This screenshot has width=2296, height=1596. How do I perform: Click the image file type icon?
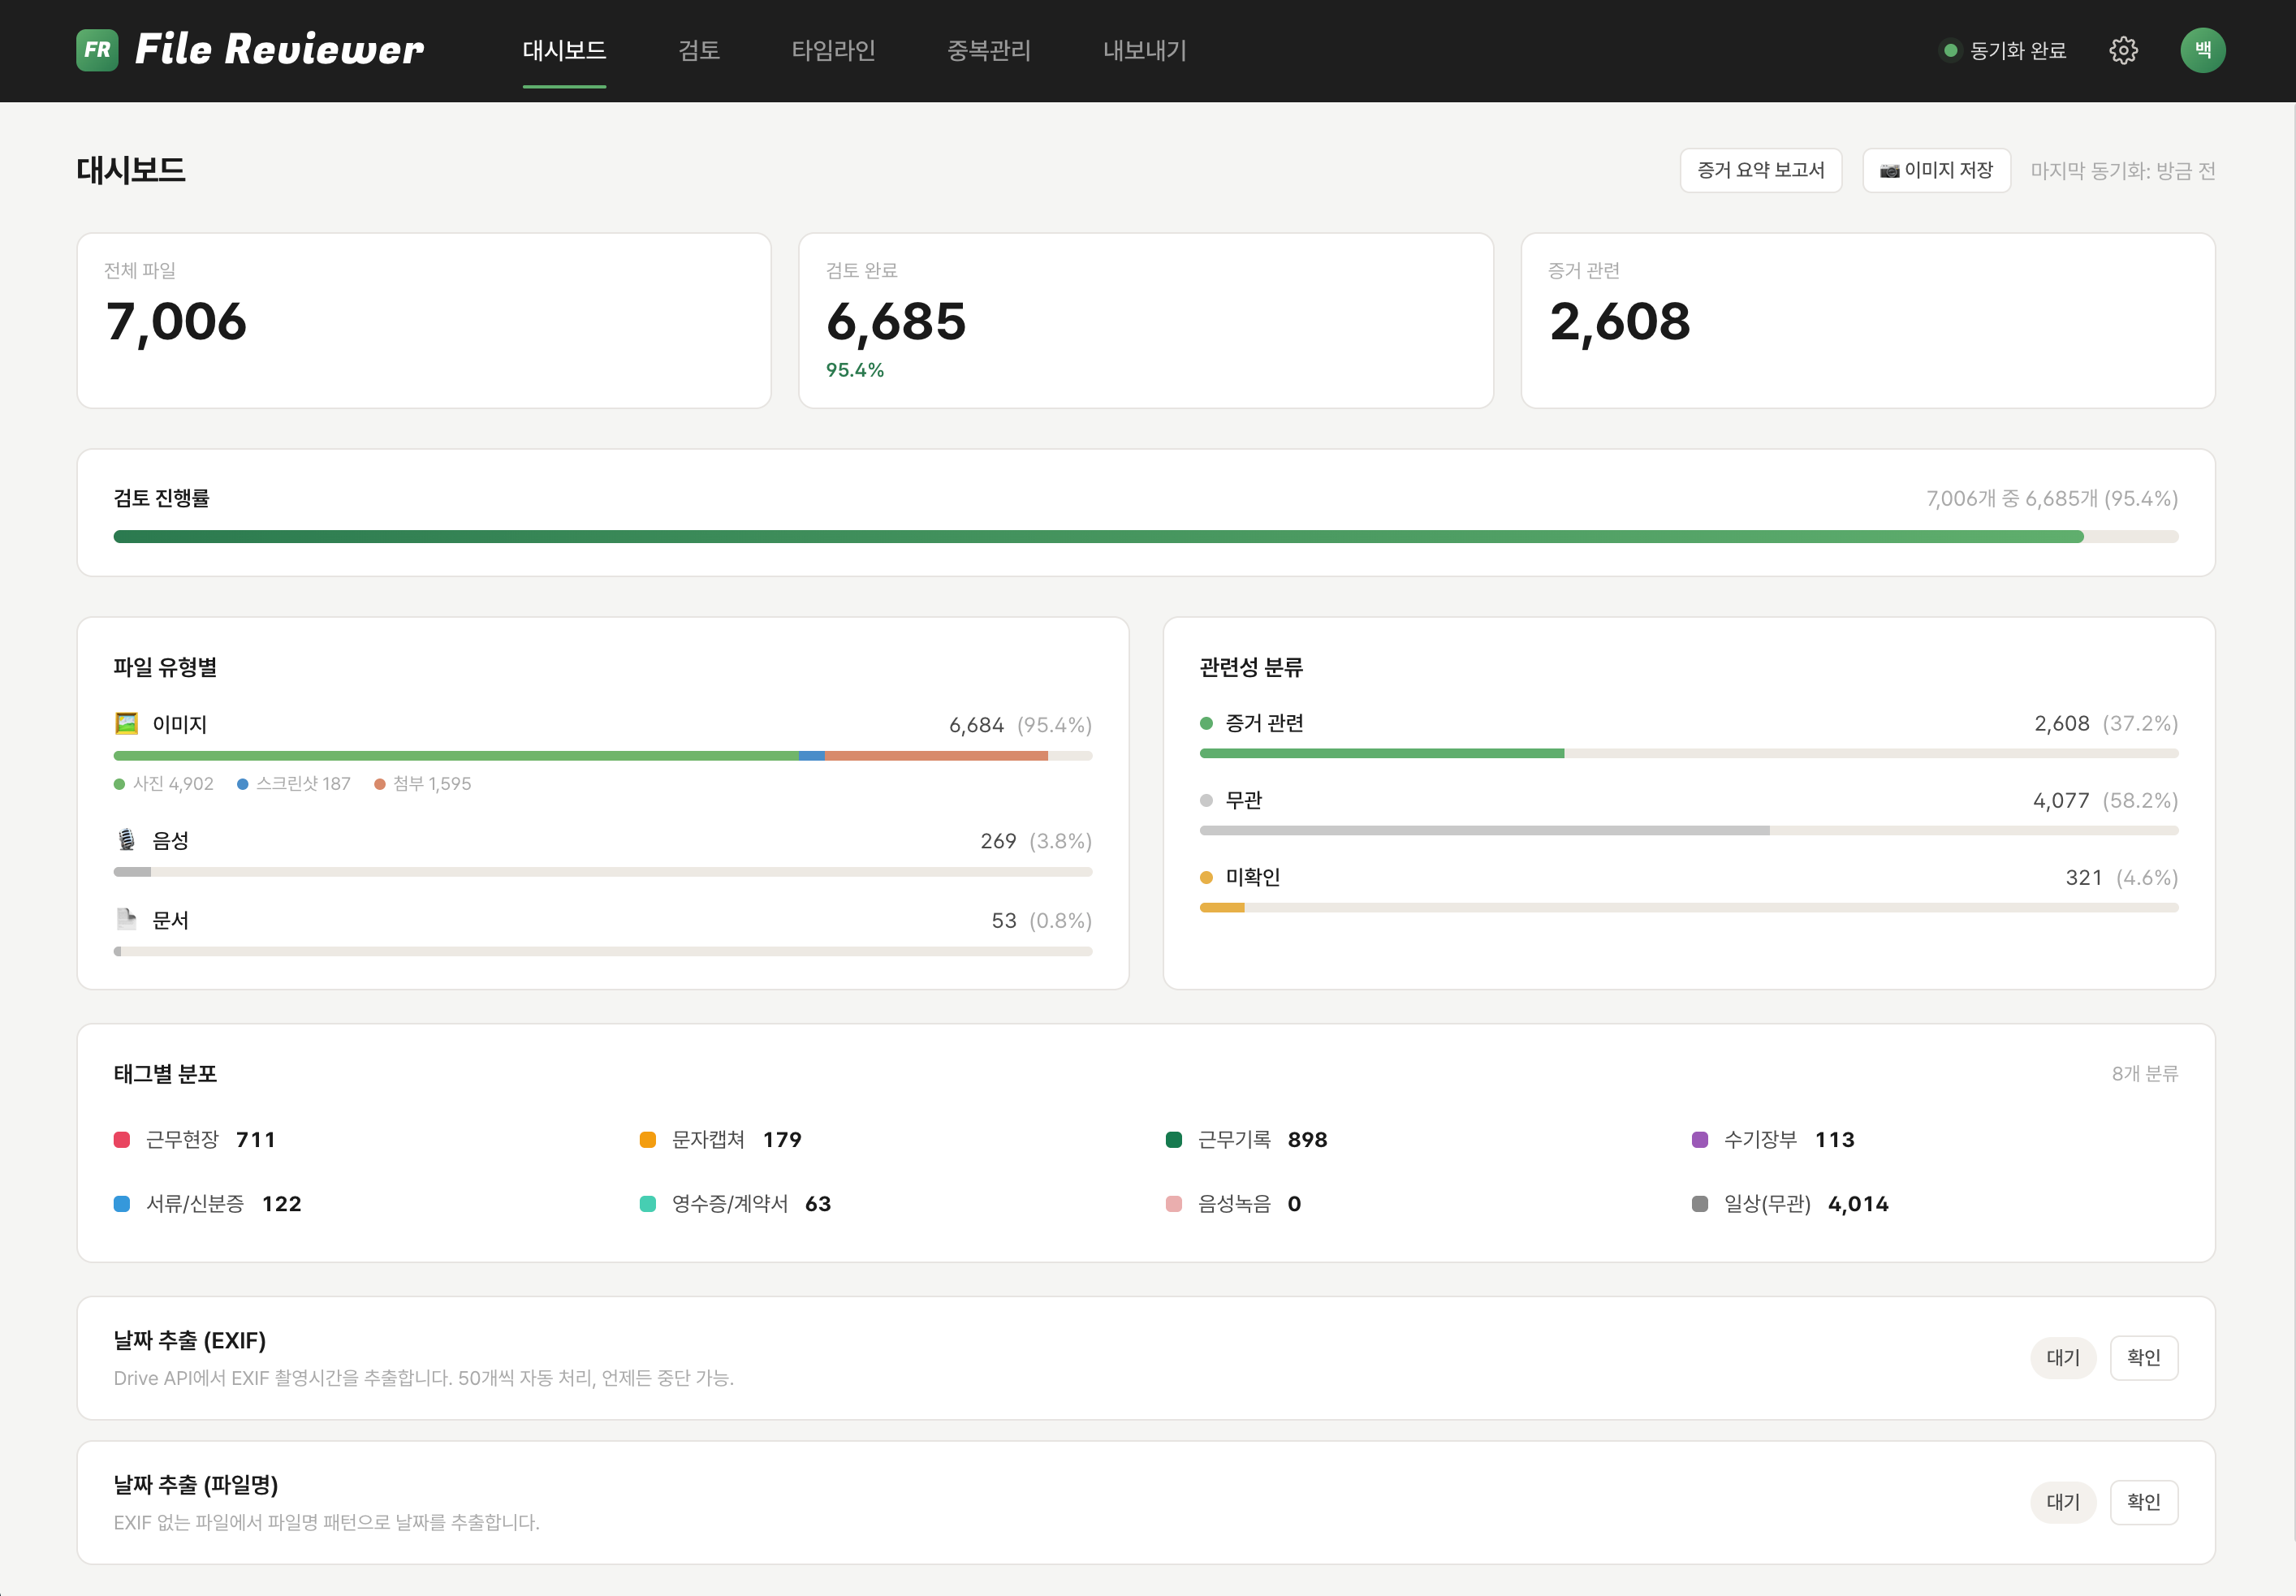click(x=126, y=723)
